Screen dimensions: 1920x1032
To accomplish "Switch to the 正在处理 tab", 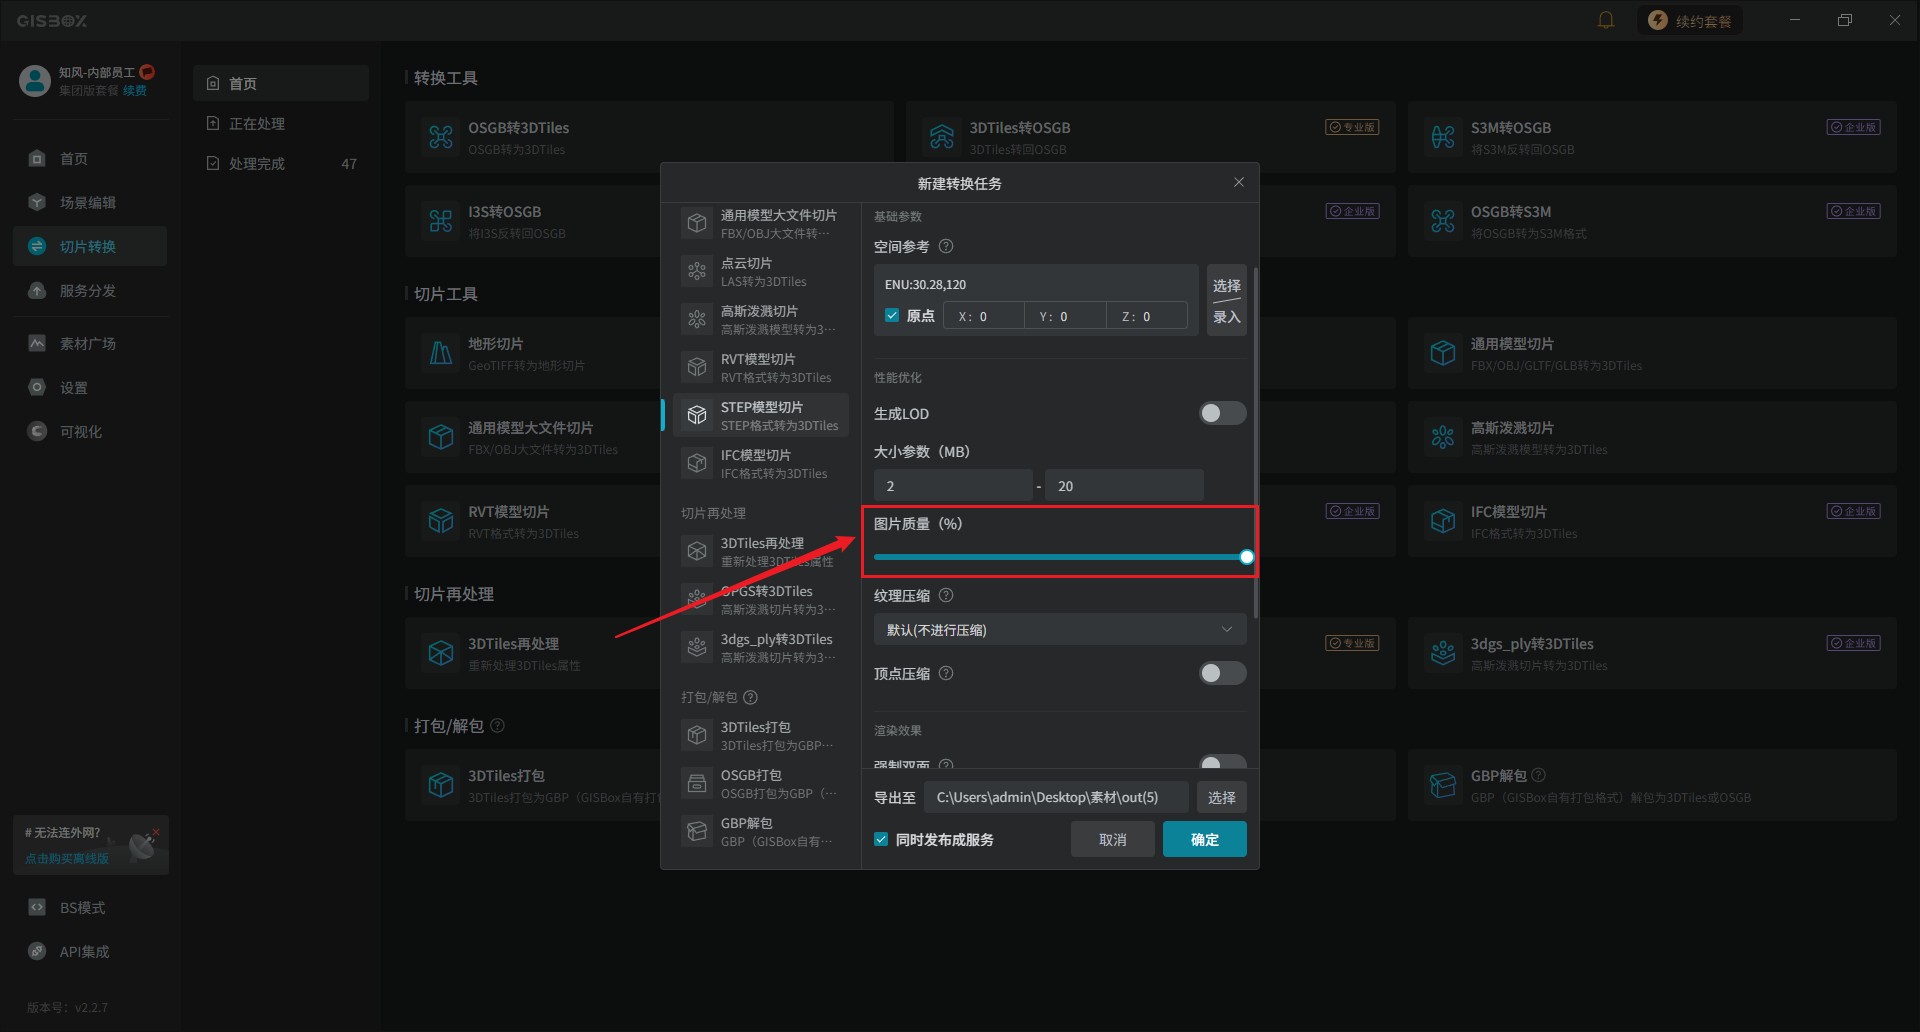I will [281, 123].
